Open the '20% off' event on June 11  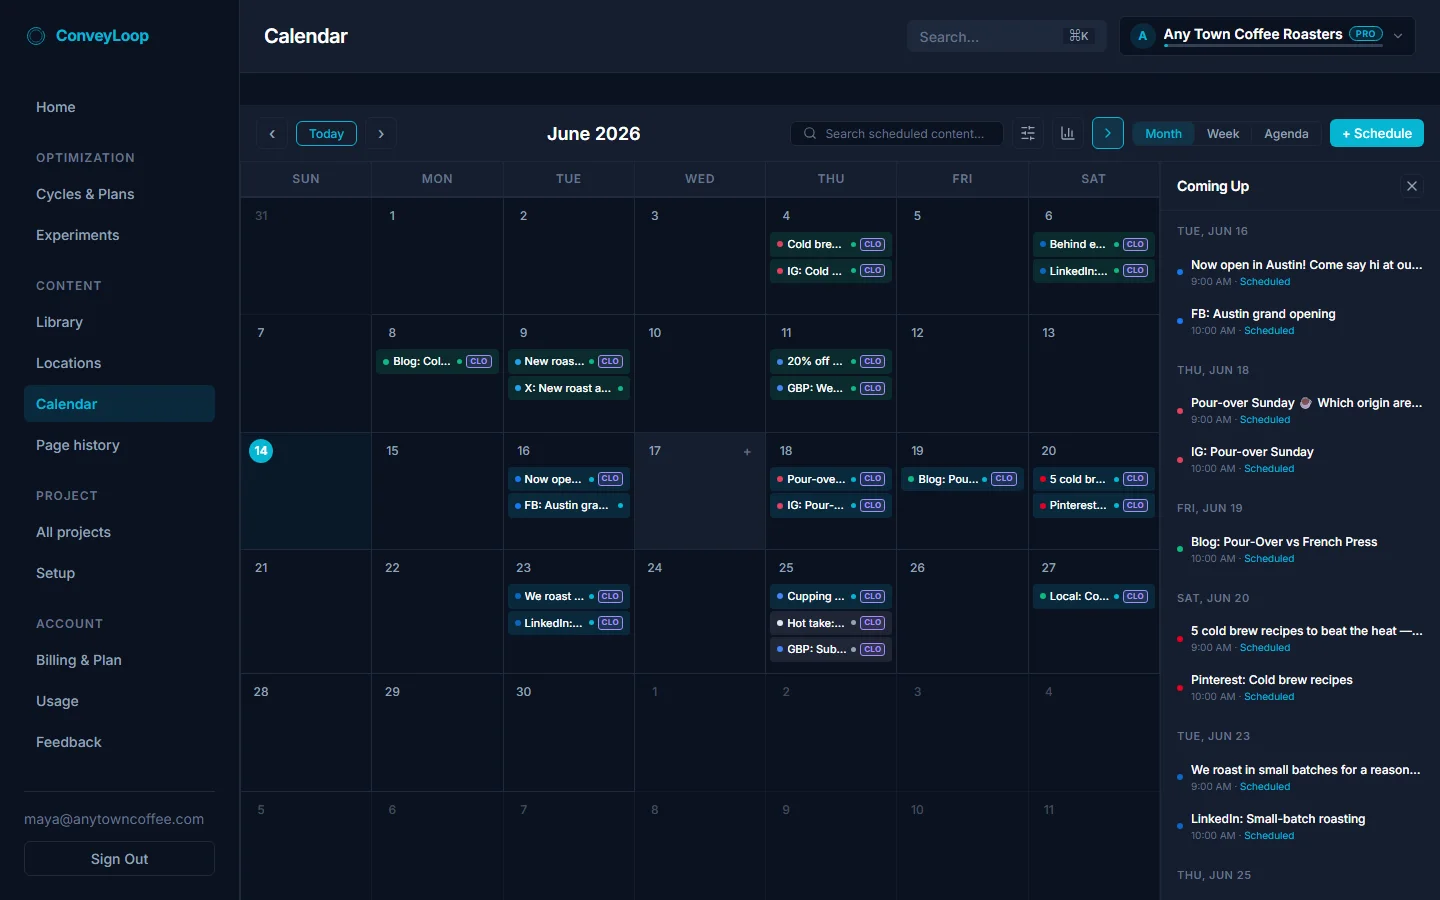pyautogui.click(x=831, y=361)
